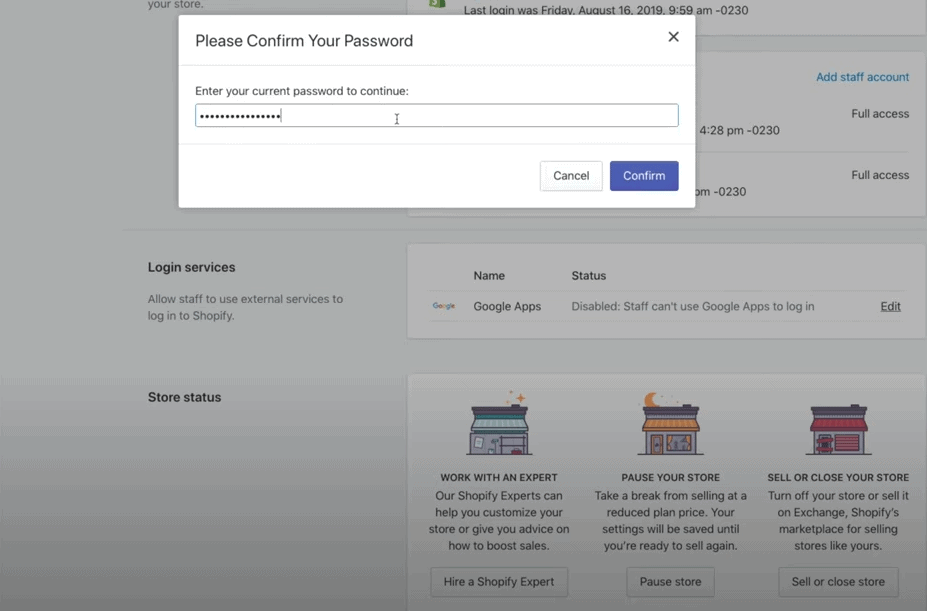This screenshot has width=927, height=611.
Task: Click the Pause store button
Action: pyautogui.click(x=670, y=581)
